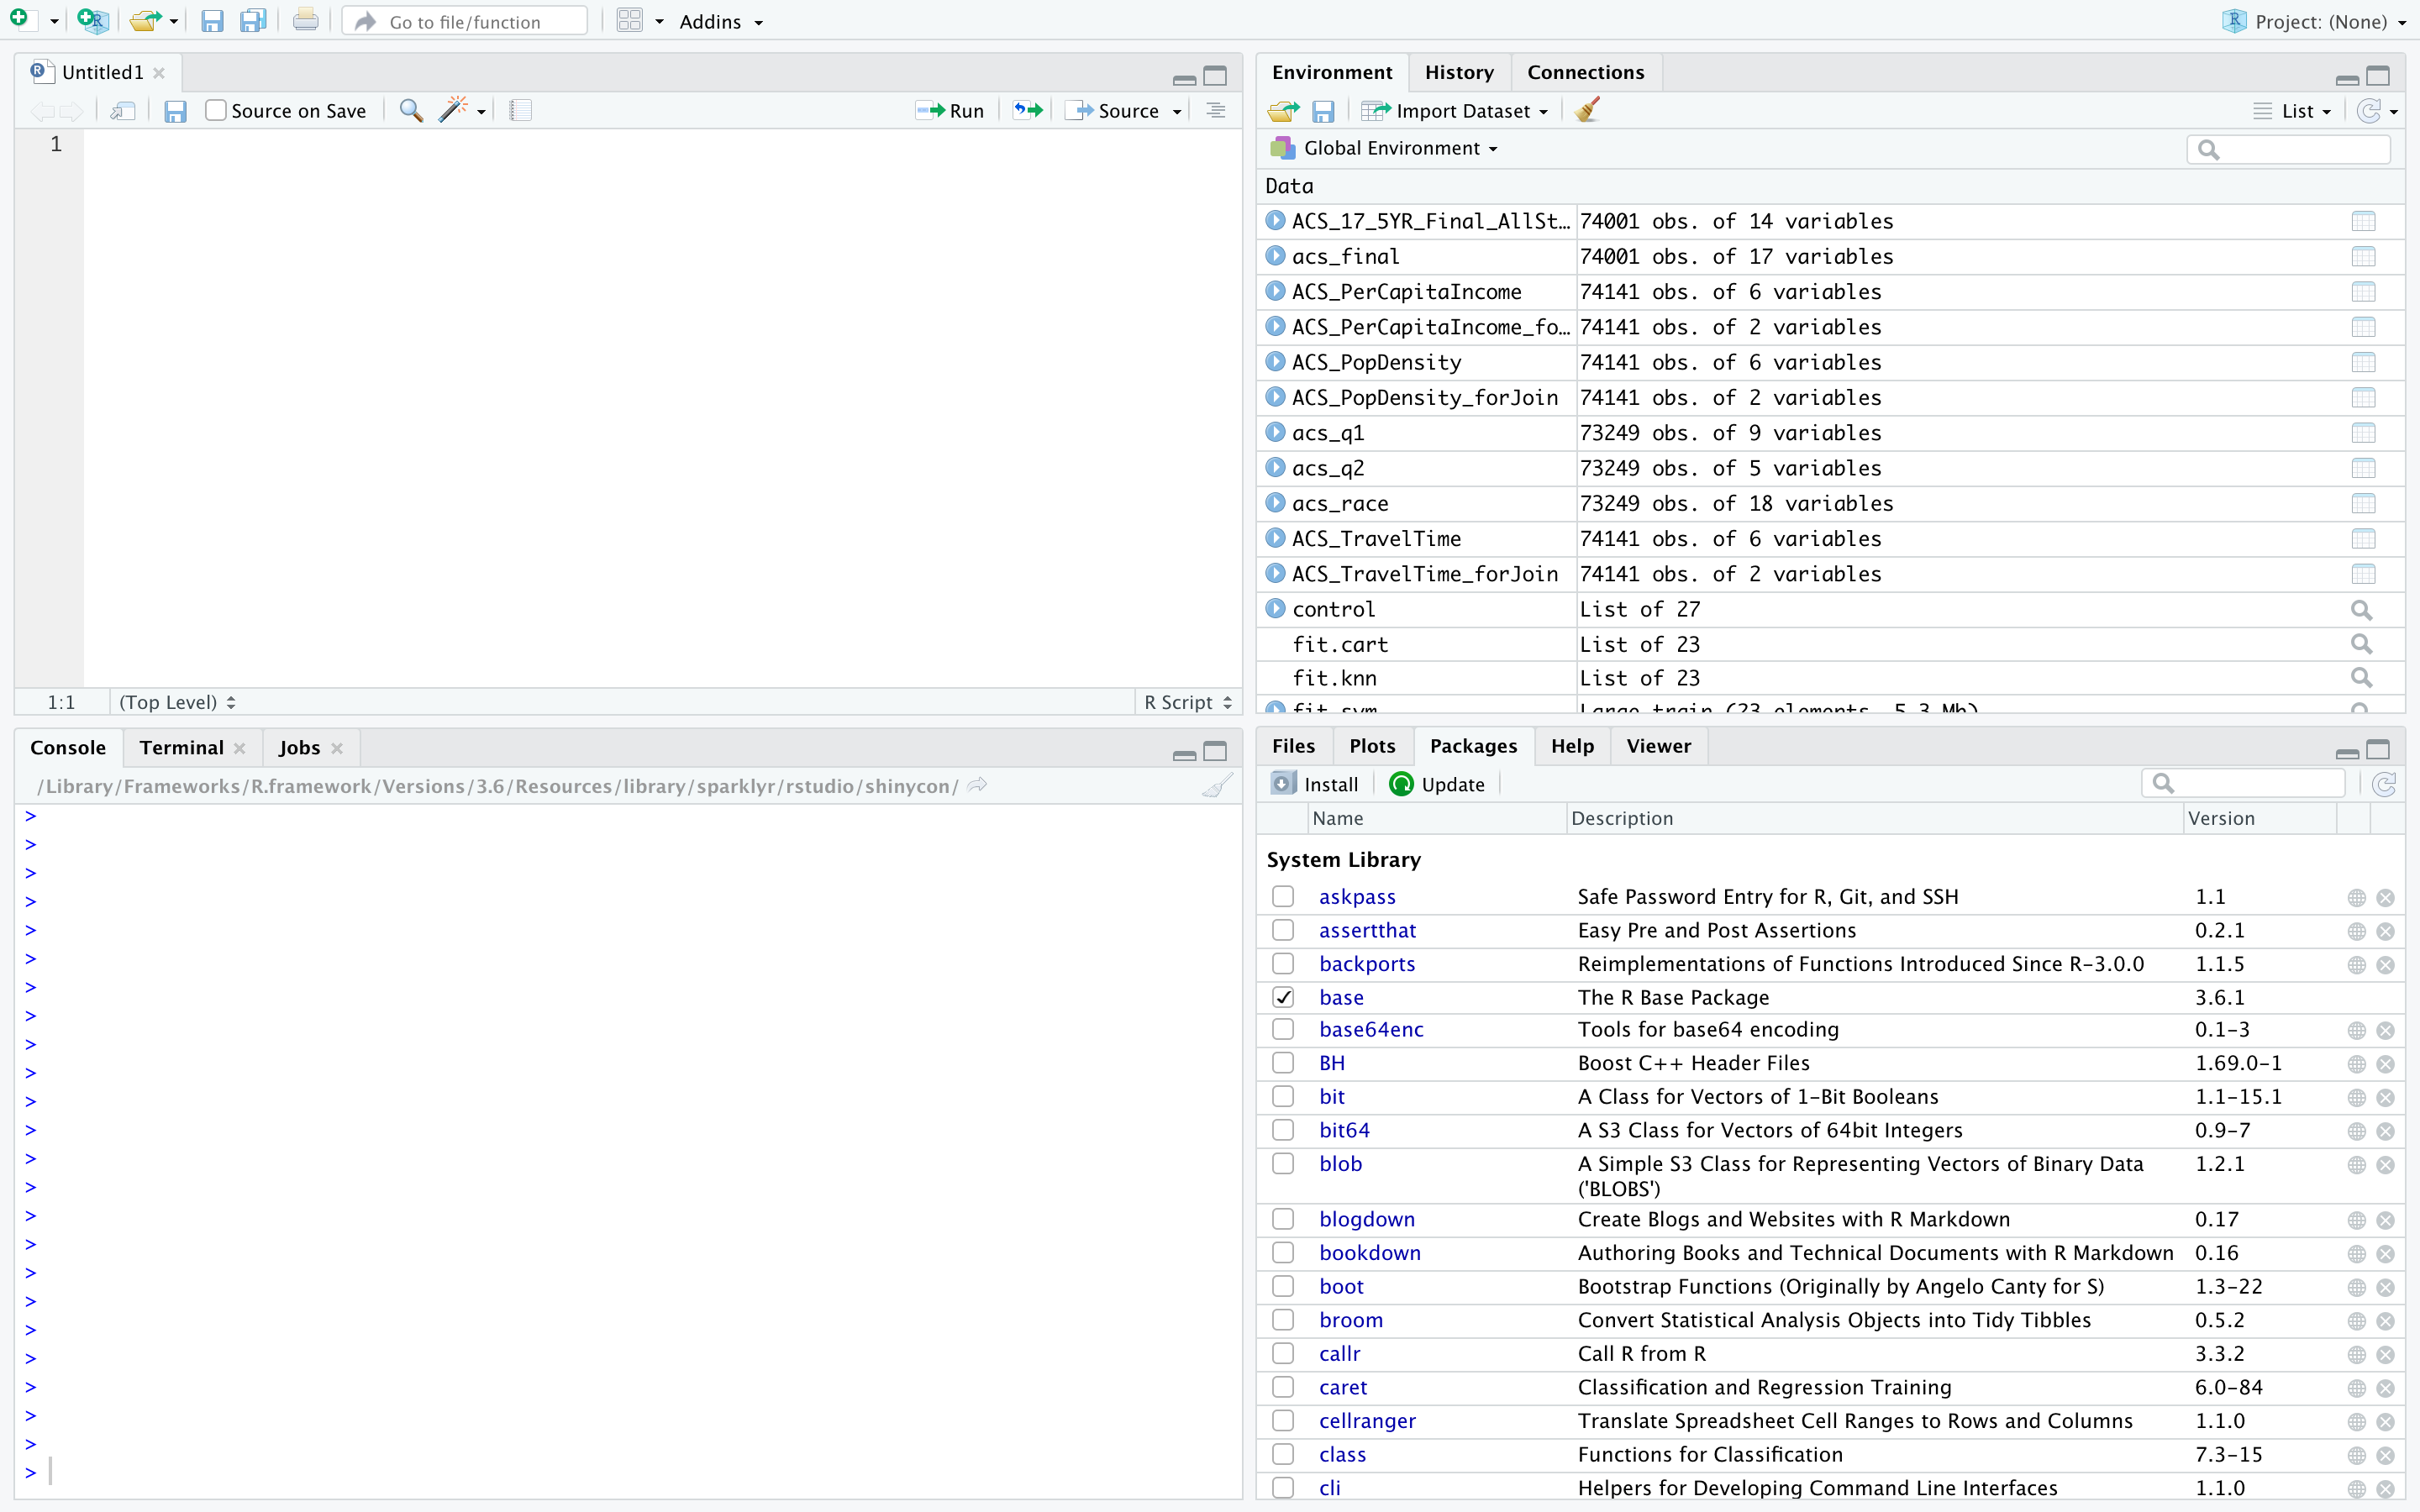
Task: Open the R Script file type selector
Action: [x=1188, y=703]
